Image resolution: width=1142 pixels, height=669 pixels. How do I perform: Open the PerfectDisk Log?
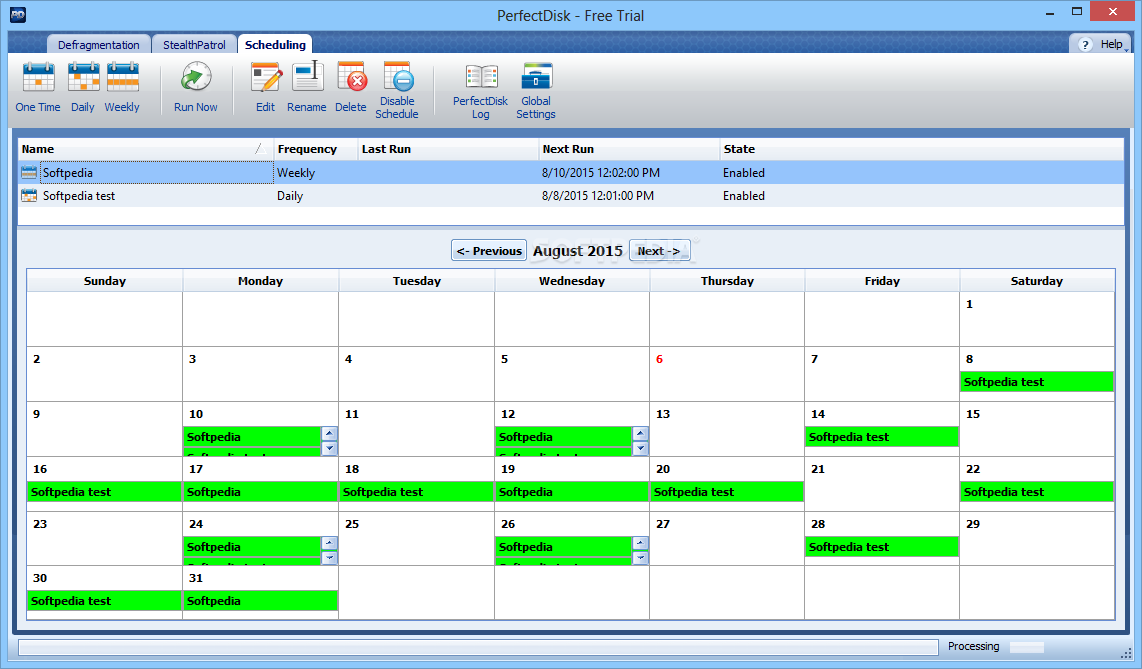tap(481, 91)
